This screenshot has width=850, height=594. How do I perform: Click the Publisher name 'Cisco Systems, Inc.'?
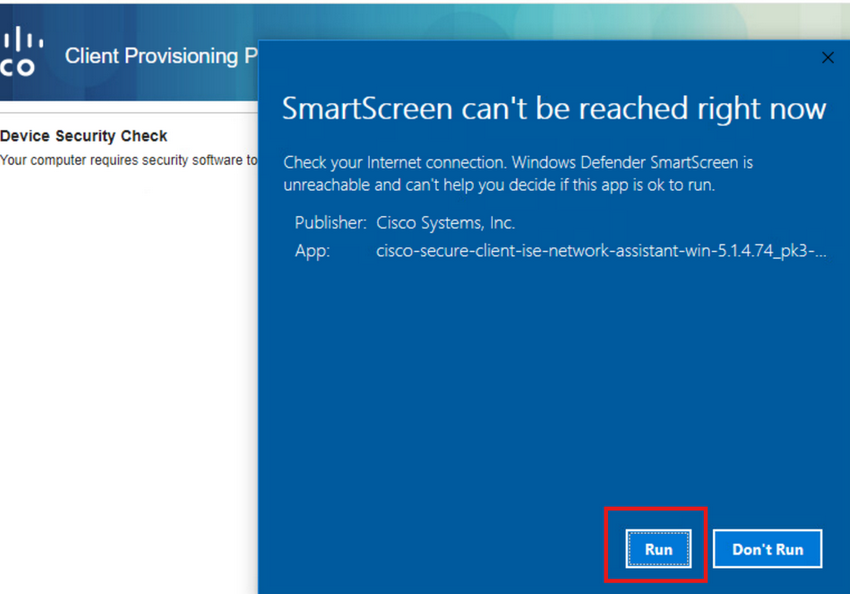(x=446, y=223)
